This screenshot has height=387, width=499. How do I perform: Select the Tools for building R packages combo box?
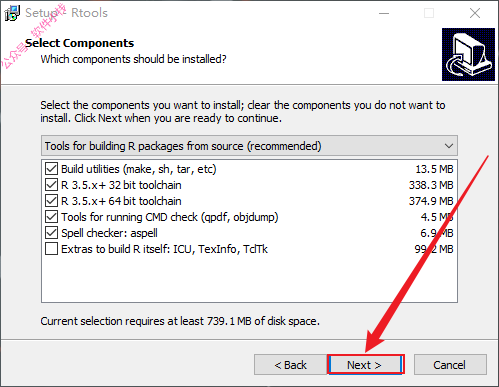click(x=249, y=146)
